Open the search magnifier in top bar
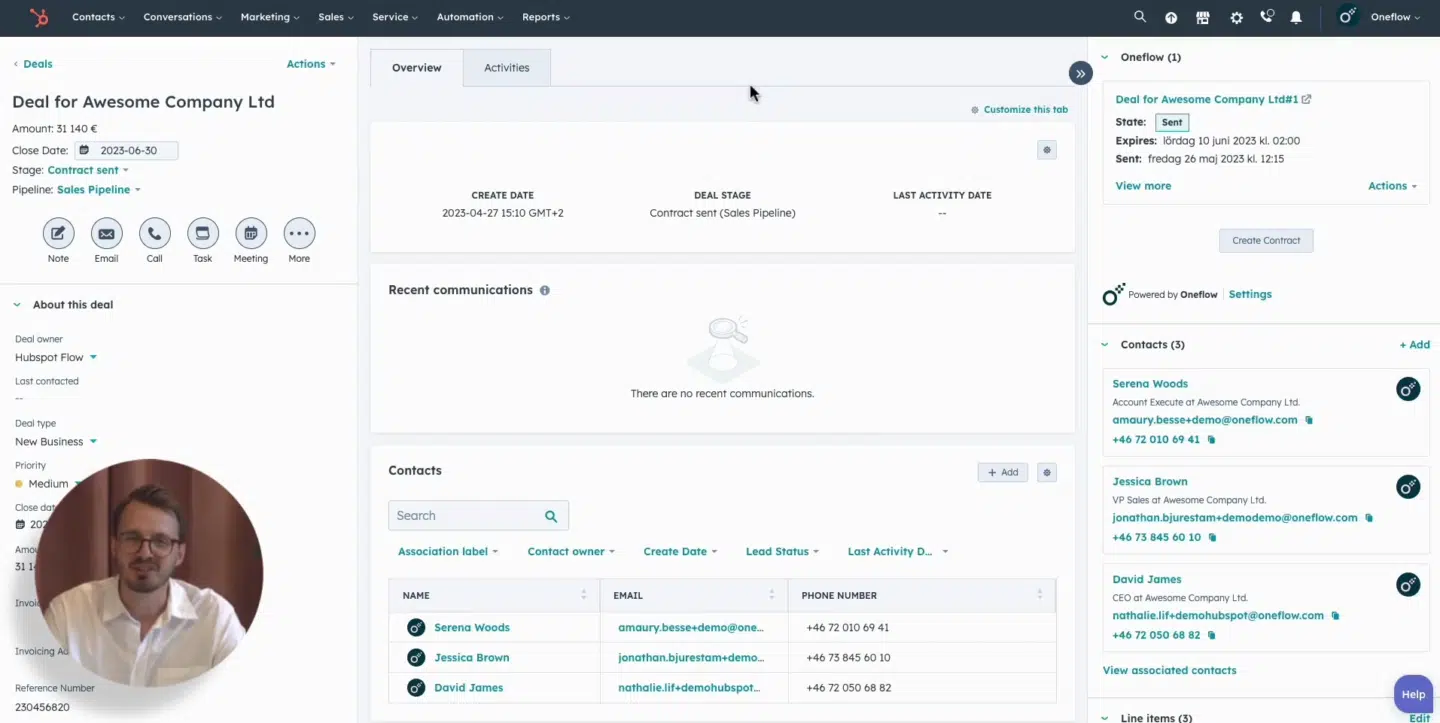1440x723 pixels. (x=1140, y=17)
